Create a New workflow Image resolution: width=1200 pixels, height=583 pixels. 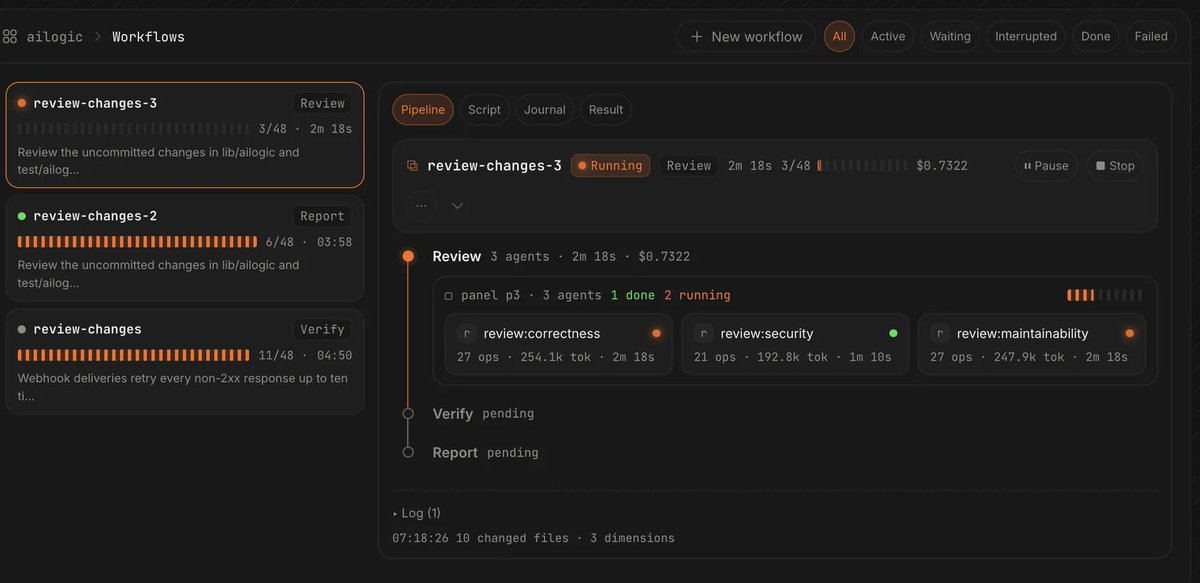746,37
